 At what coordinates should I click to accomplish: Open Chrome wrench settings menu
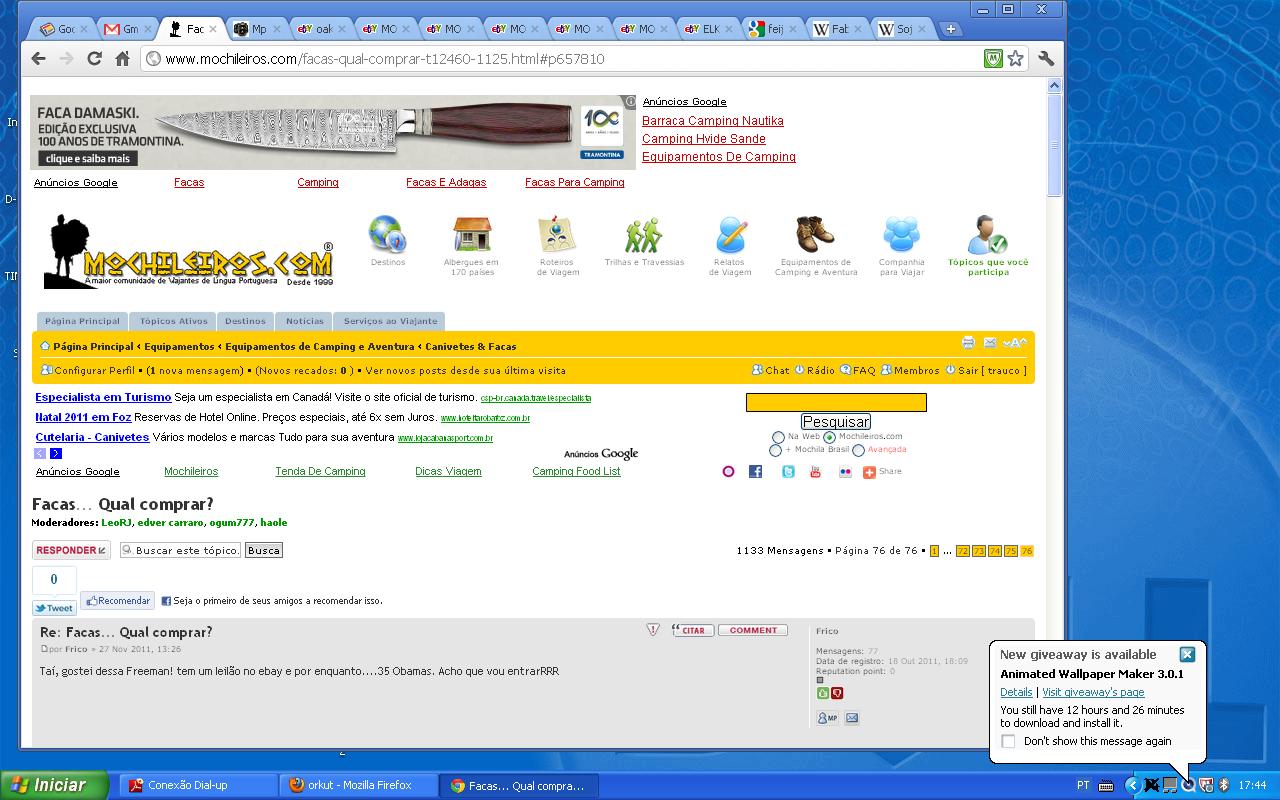(x=1046, y=59)
